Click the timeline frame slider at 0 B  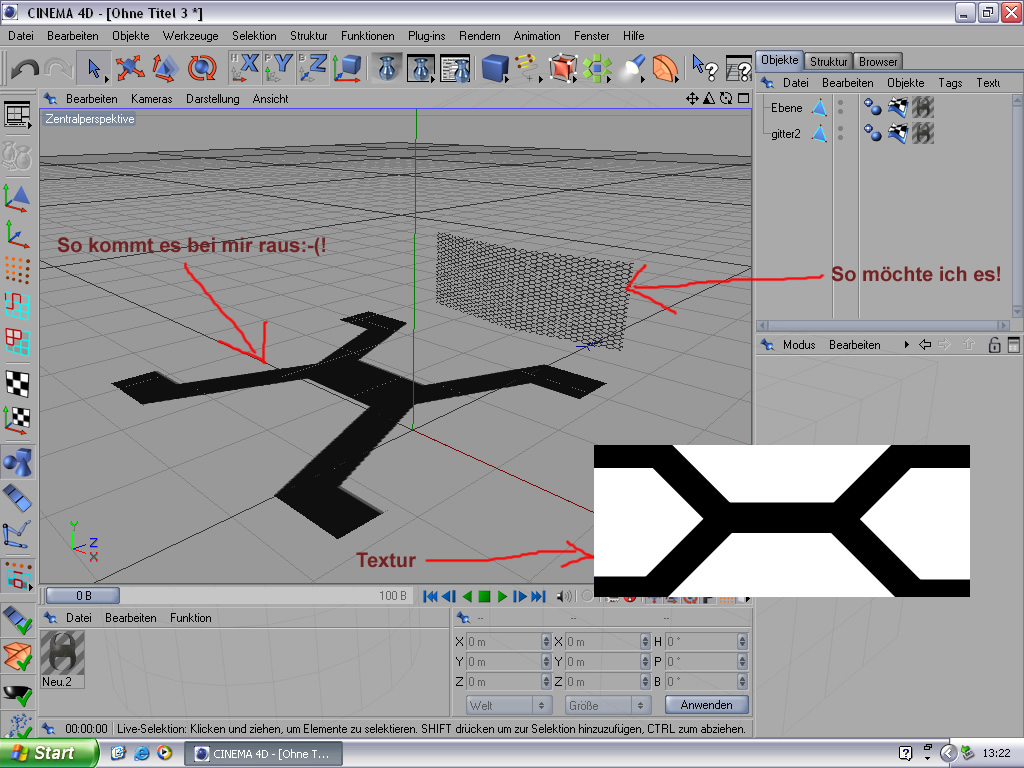83,596
